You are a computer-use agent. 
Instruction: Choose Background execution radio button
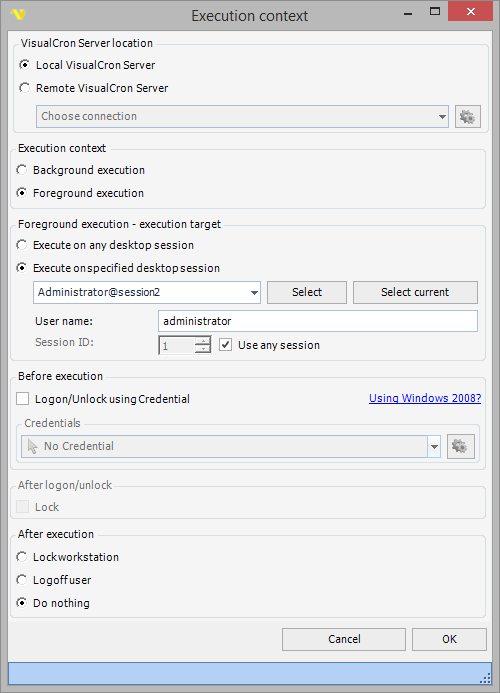click(x=80, y=170)
